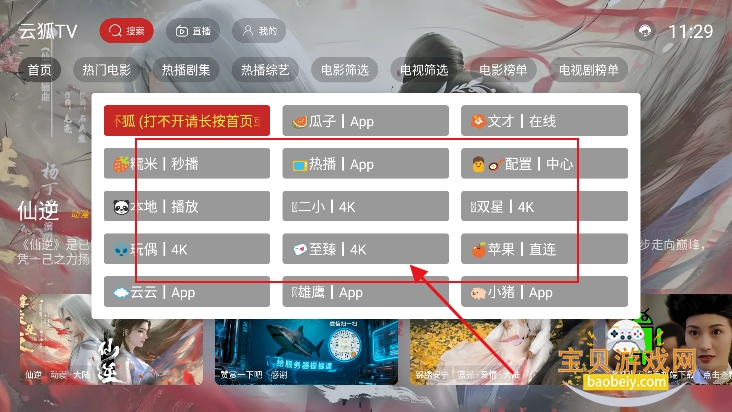Image resolution: width=732 pixels, height=412 pixels.
Task: Select the 本地 | 播放 panda source
Action: [x=187, y=206]
